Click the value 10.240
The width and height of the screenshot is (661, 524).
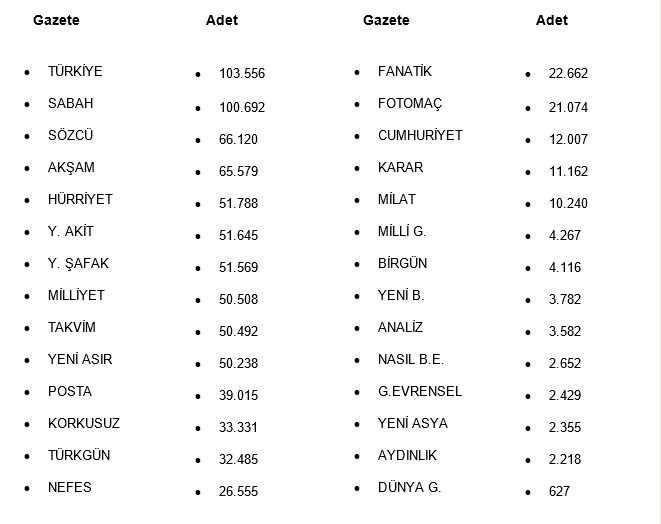(568, 203)
